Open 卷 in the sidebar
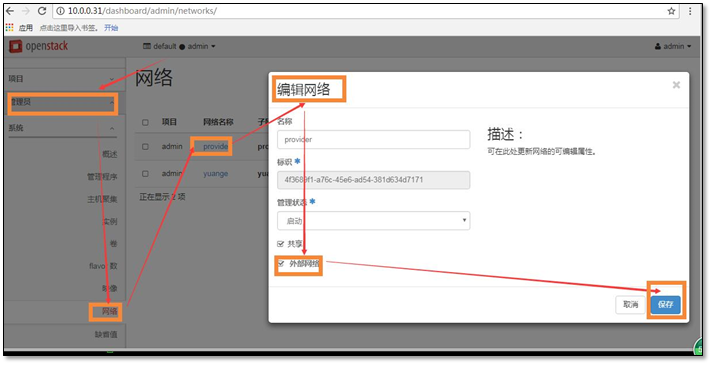712x365 pixels. tap(113, 244)
